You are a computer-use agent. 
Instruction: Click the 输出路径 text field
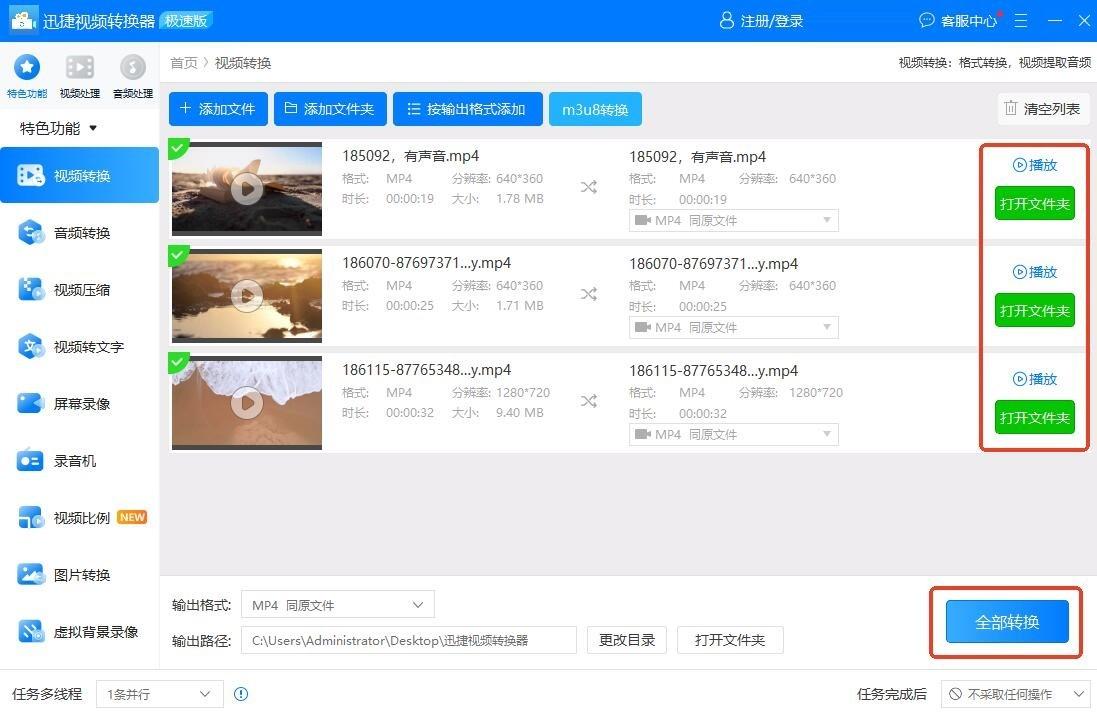[x=408, y=640]
